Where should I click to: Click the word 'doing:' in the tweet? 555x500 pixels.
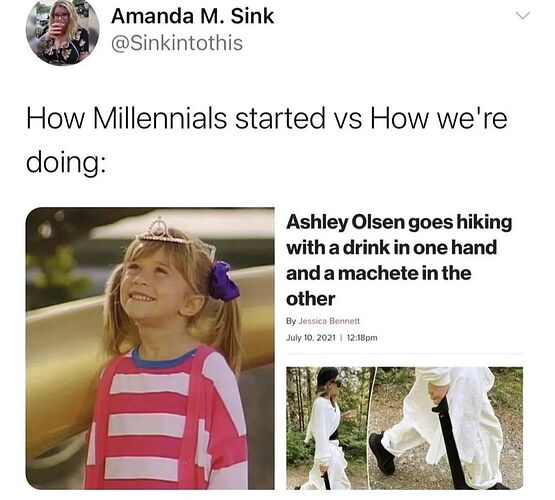pos(65,163)
